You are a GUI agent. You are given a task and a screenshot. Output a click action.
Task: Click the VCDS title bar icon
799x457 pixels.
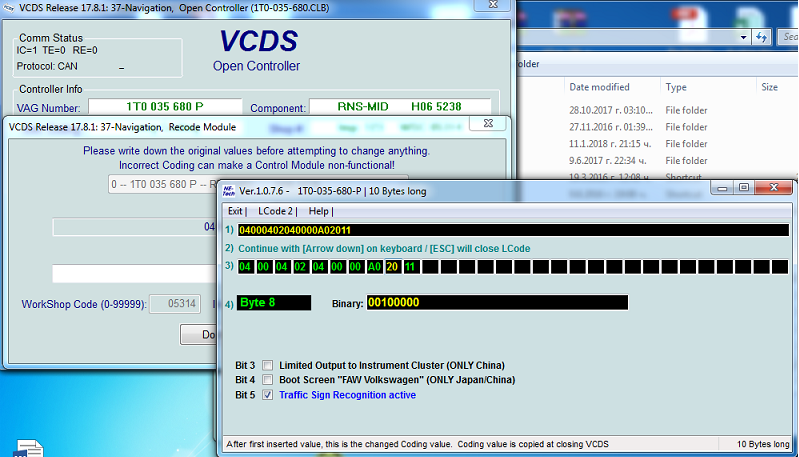9,8
